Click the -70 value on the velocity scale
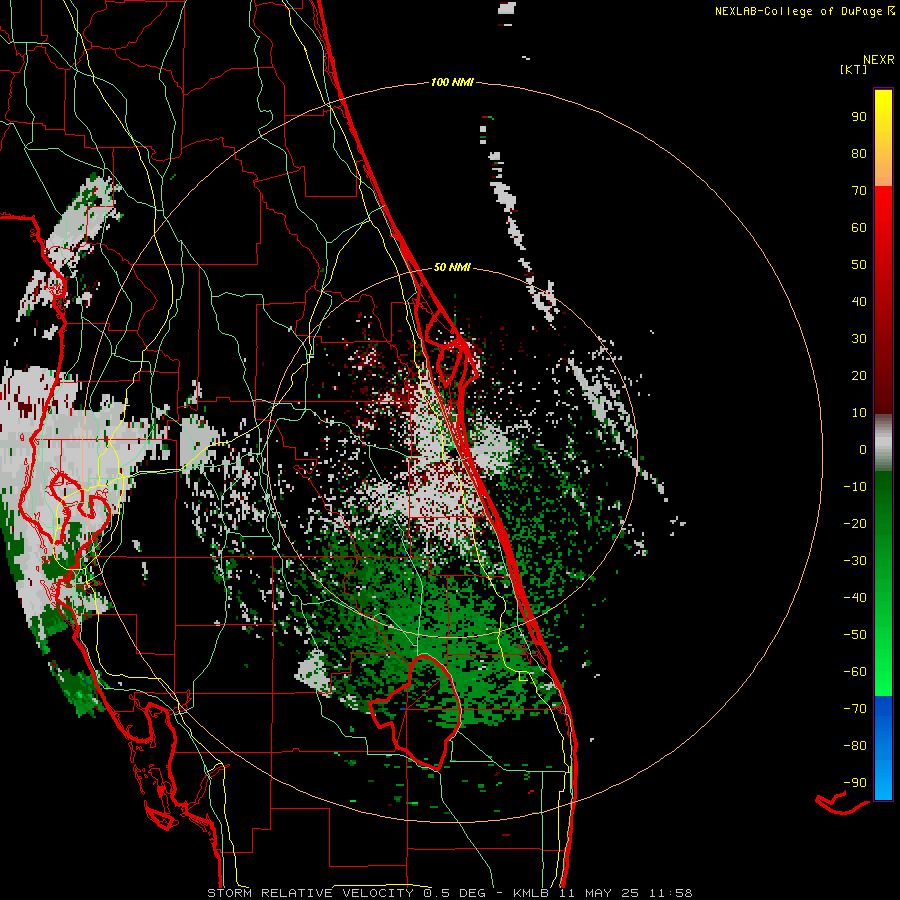The height and width of the screenshot is (900, 900). [x=855, y=709]
